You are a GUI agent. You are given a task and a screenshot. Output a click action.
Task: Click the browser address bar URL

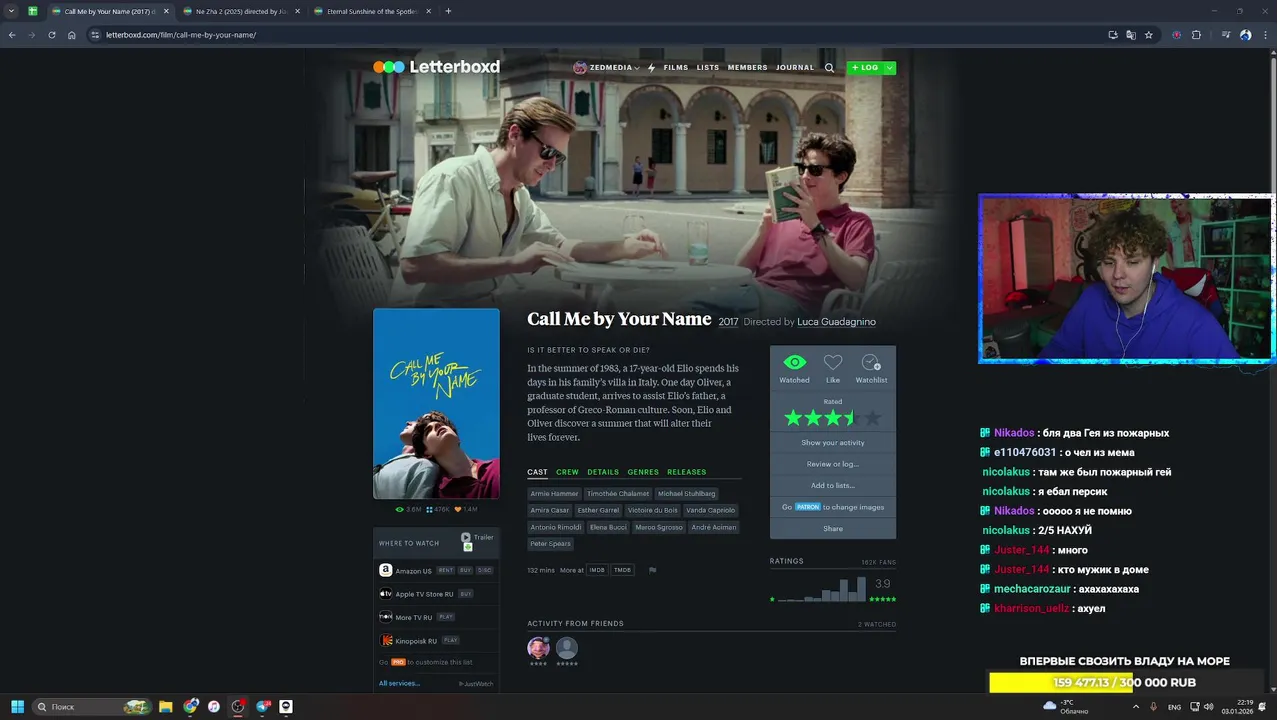click(x=181, y=35)
